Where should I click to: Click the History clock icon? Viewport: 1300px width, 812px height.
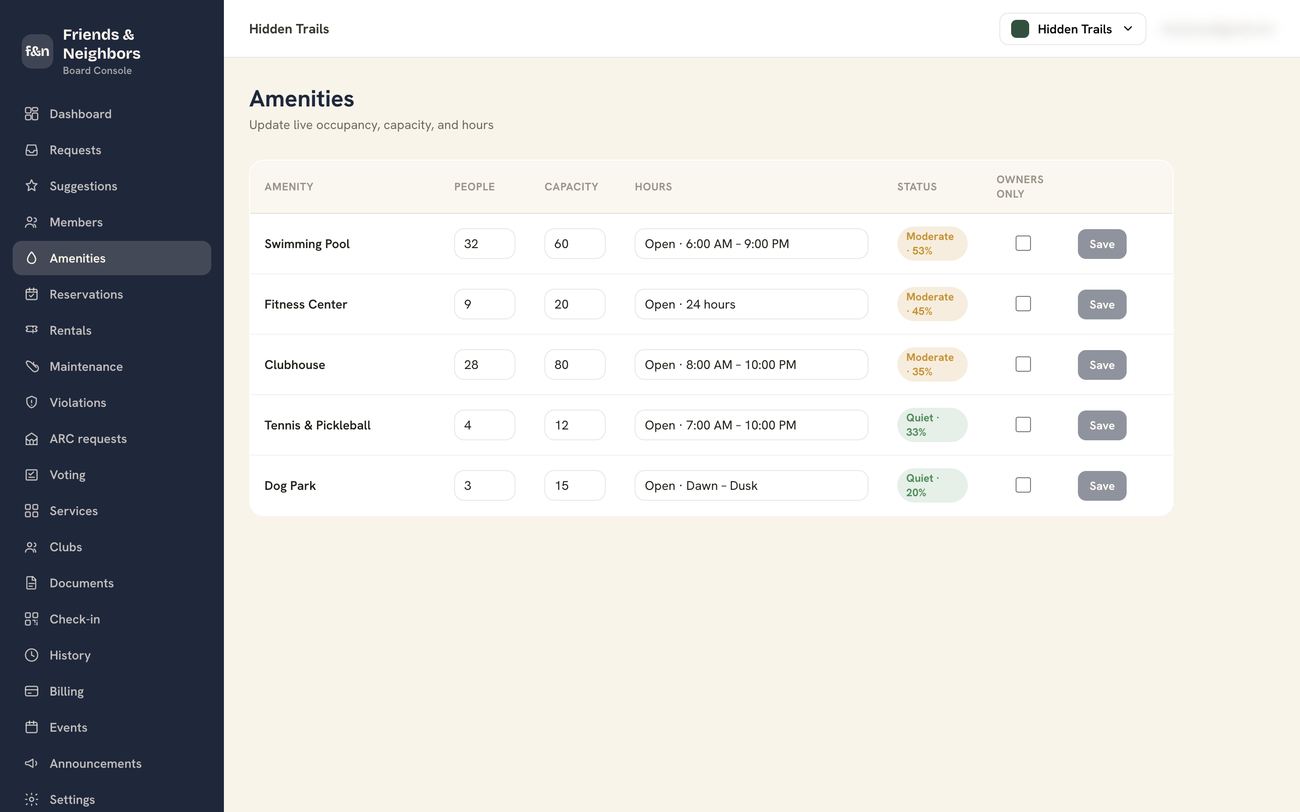click(x=32, y=655)
